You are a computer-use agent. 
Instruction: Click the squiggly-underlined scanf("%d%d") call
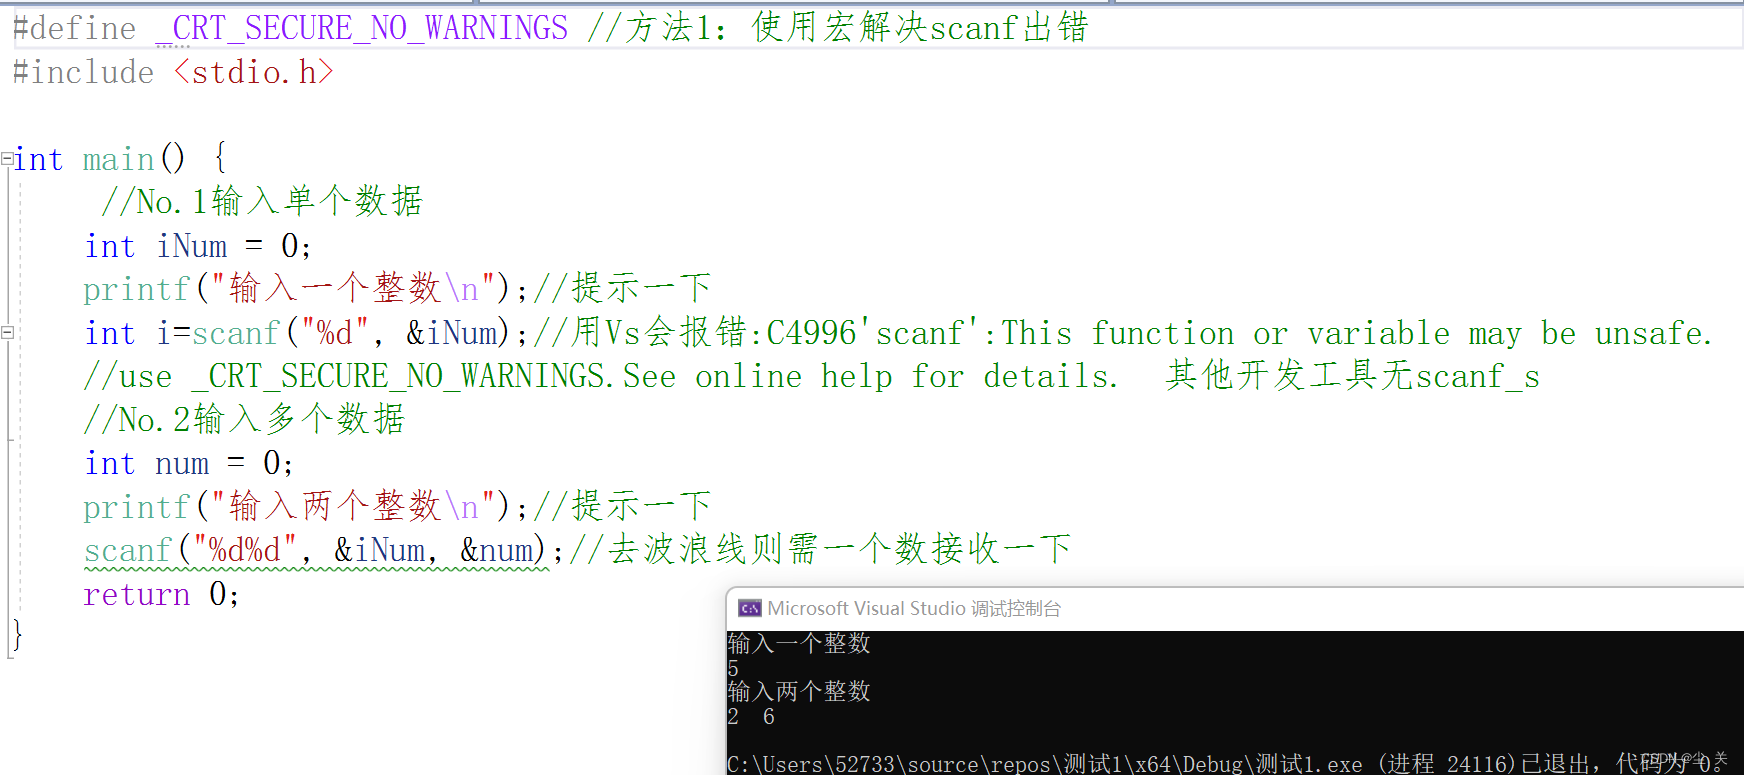[316, 551]
